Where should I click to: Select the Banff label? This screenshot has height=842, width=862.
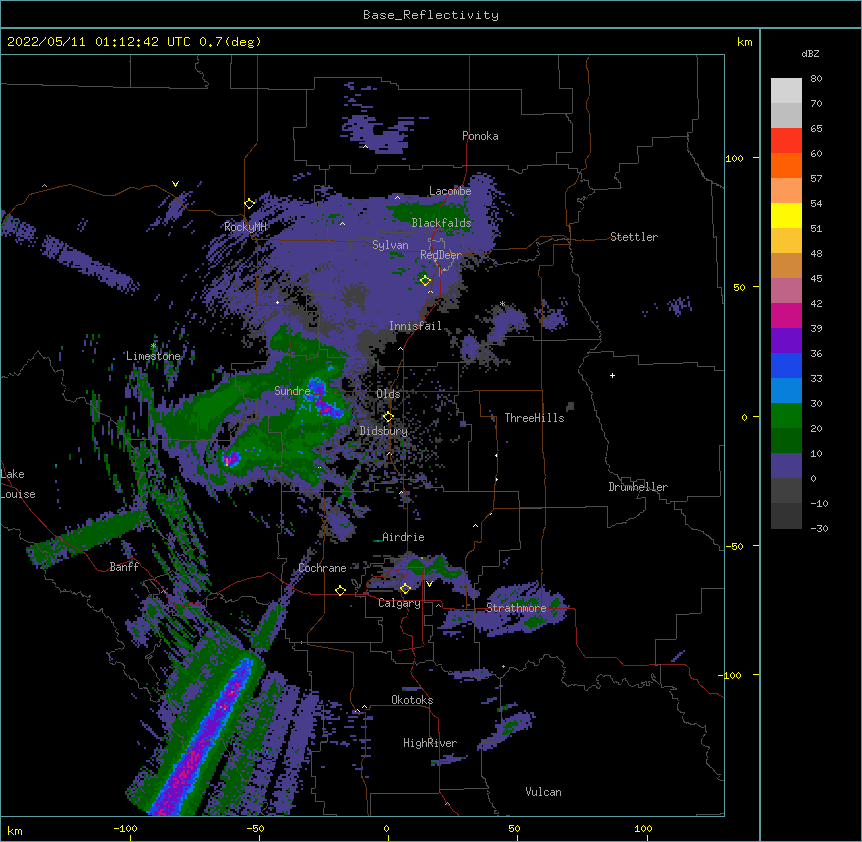[124, 567]
